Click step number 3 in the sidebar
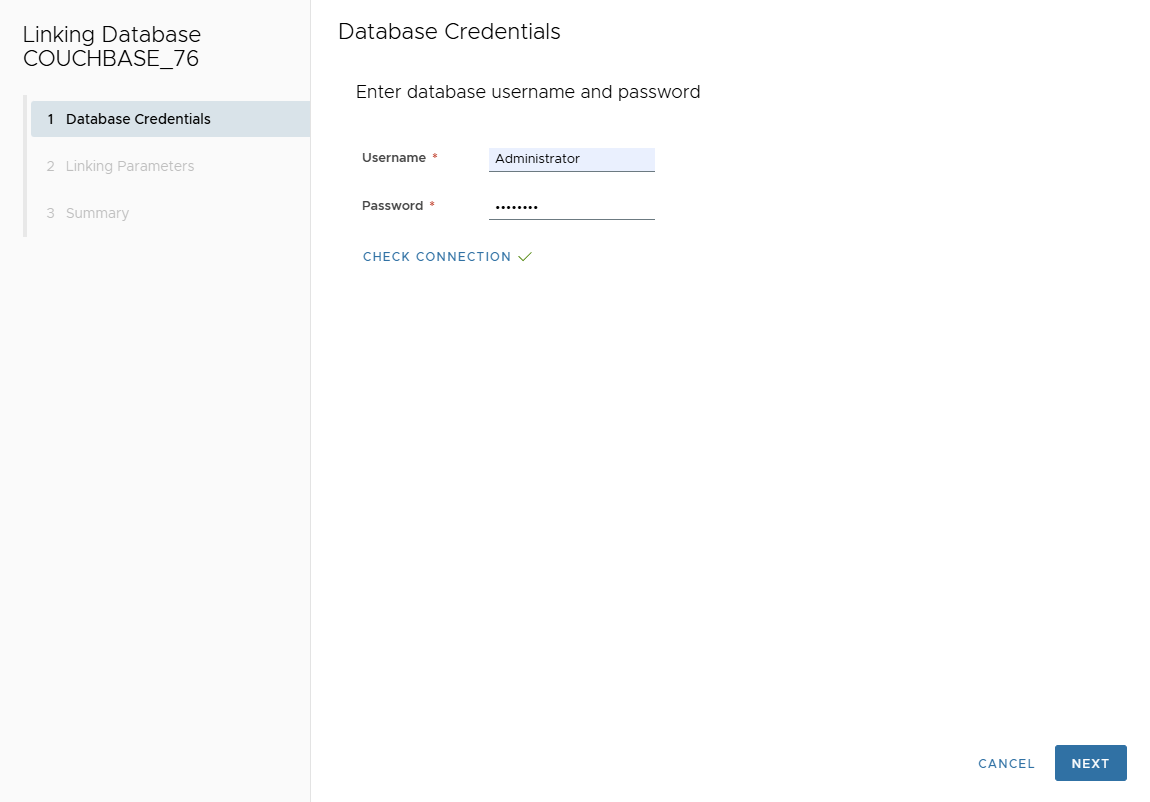Viewport: 1150px width, 802px height. (50, 213)
